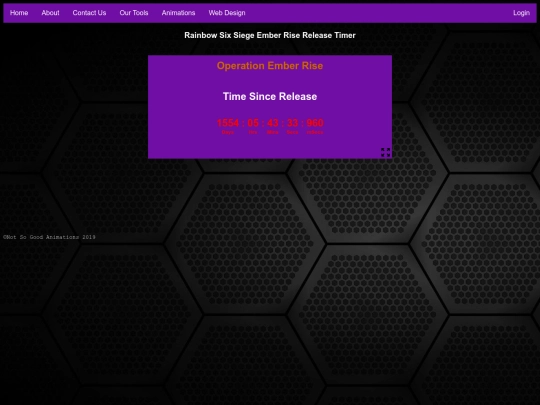This screenshot has height=405, width=540.
Task: Click the Operation Ember Rise heading
Action: 270,66
